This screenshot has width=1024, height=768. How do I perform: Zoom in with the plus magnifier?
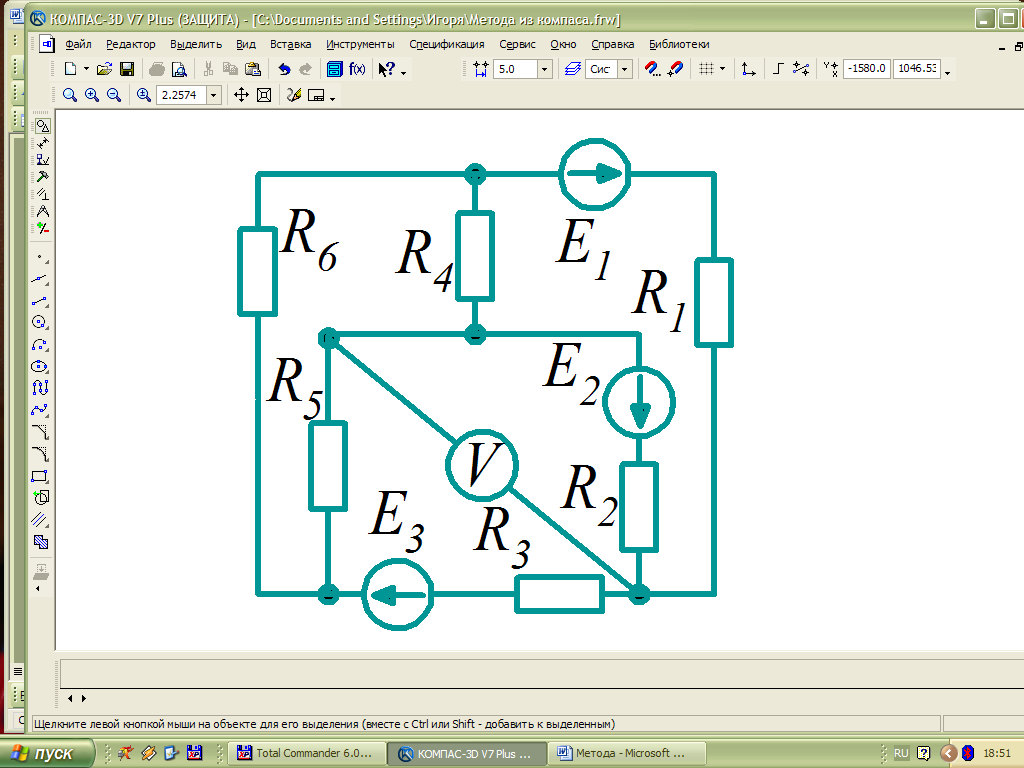(x=91, y=95)
